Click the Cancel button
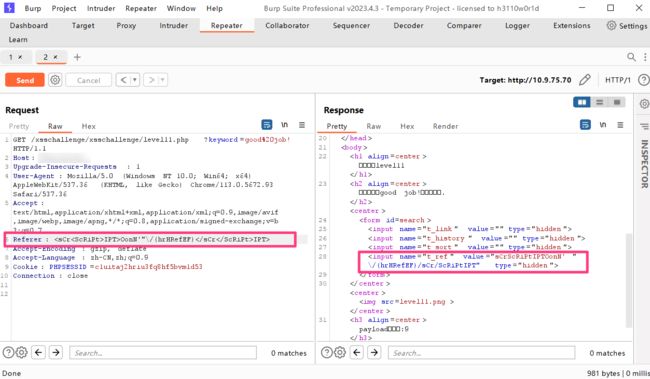The image size is (650, 379). pos(89,80)
